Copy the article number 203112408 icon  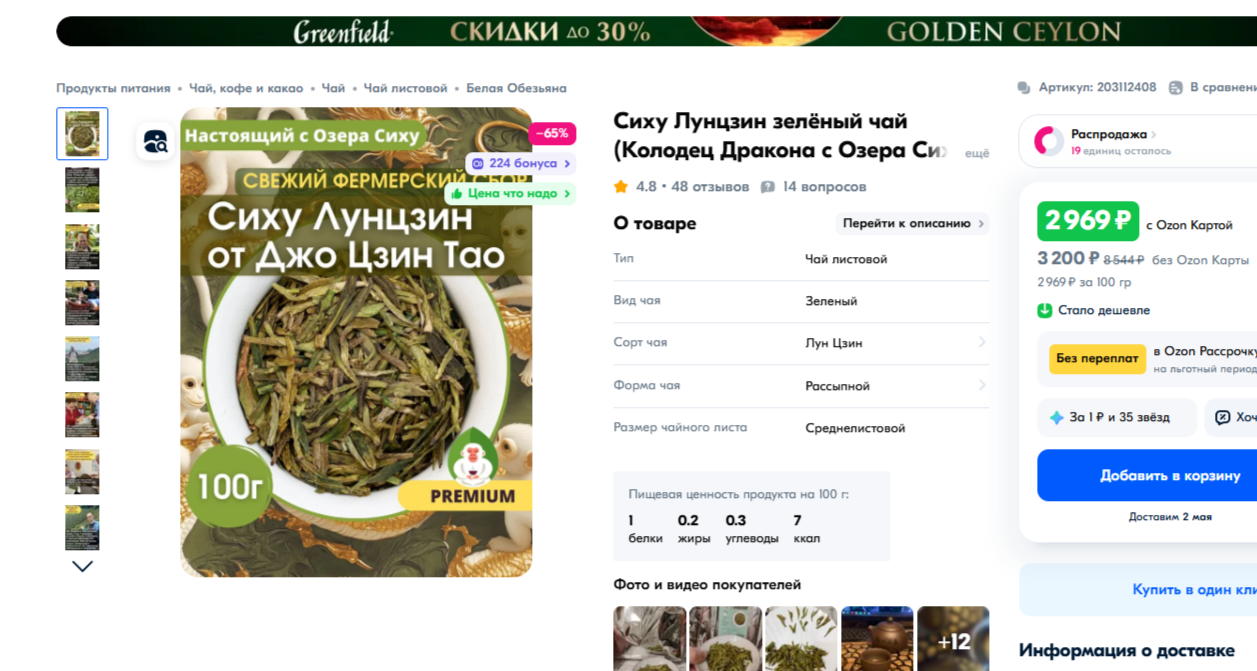pos(1023,88)
